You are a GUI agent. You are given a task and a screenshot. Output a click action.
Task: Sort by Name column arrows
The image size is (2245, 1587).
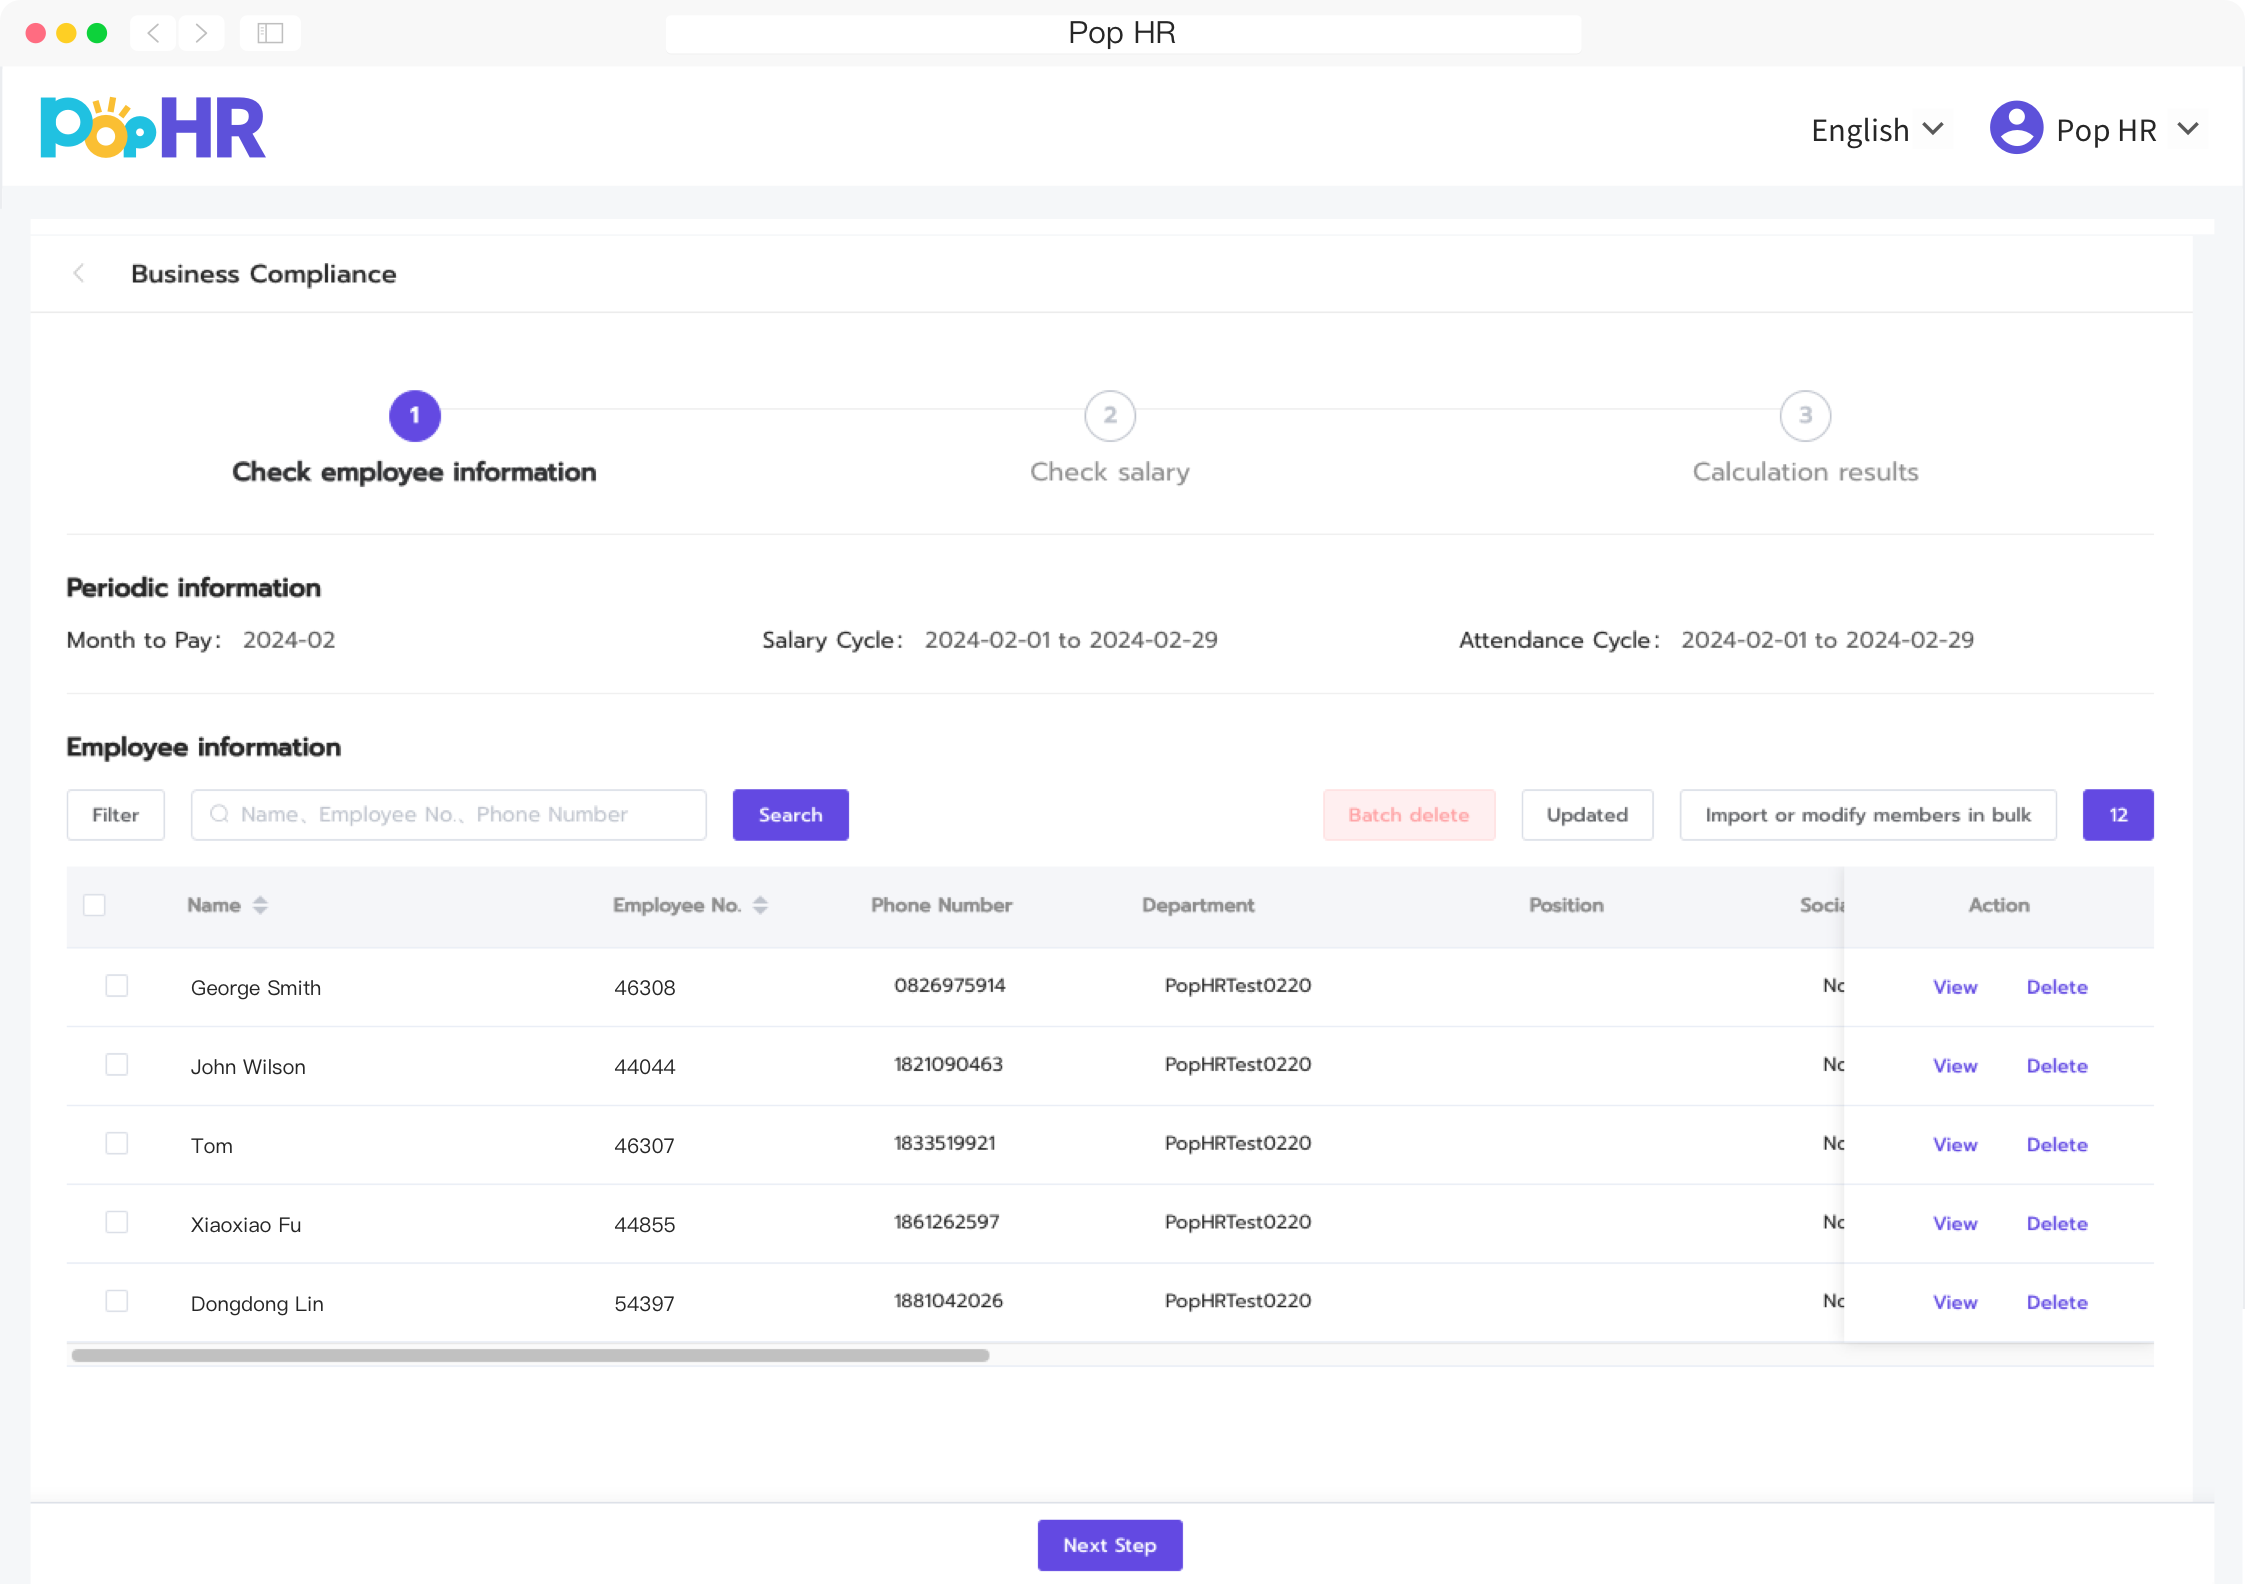click(x=260, y=905)
